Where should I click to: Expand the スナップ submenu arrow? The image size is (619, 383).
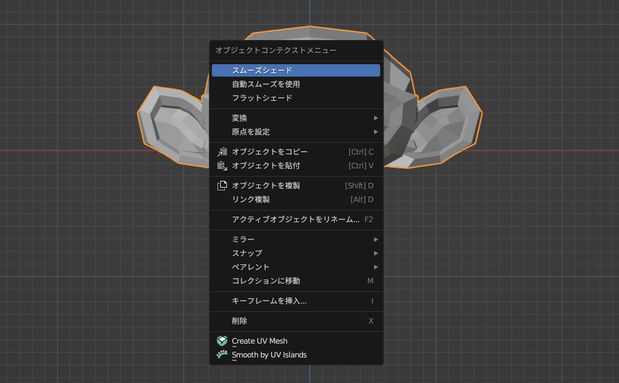pos(376,253)
